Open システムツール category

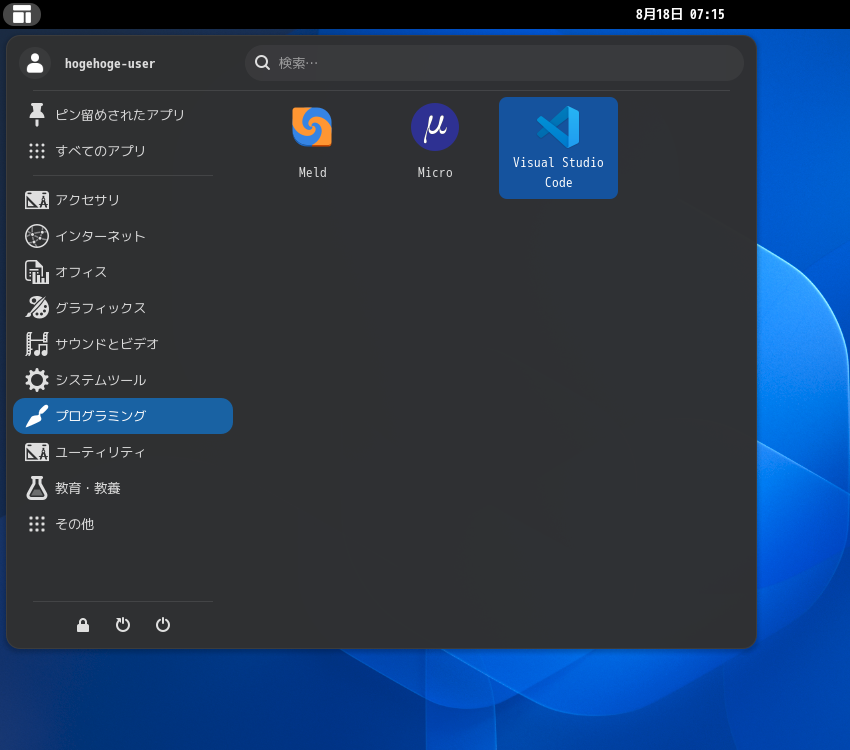click(123, 380)
